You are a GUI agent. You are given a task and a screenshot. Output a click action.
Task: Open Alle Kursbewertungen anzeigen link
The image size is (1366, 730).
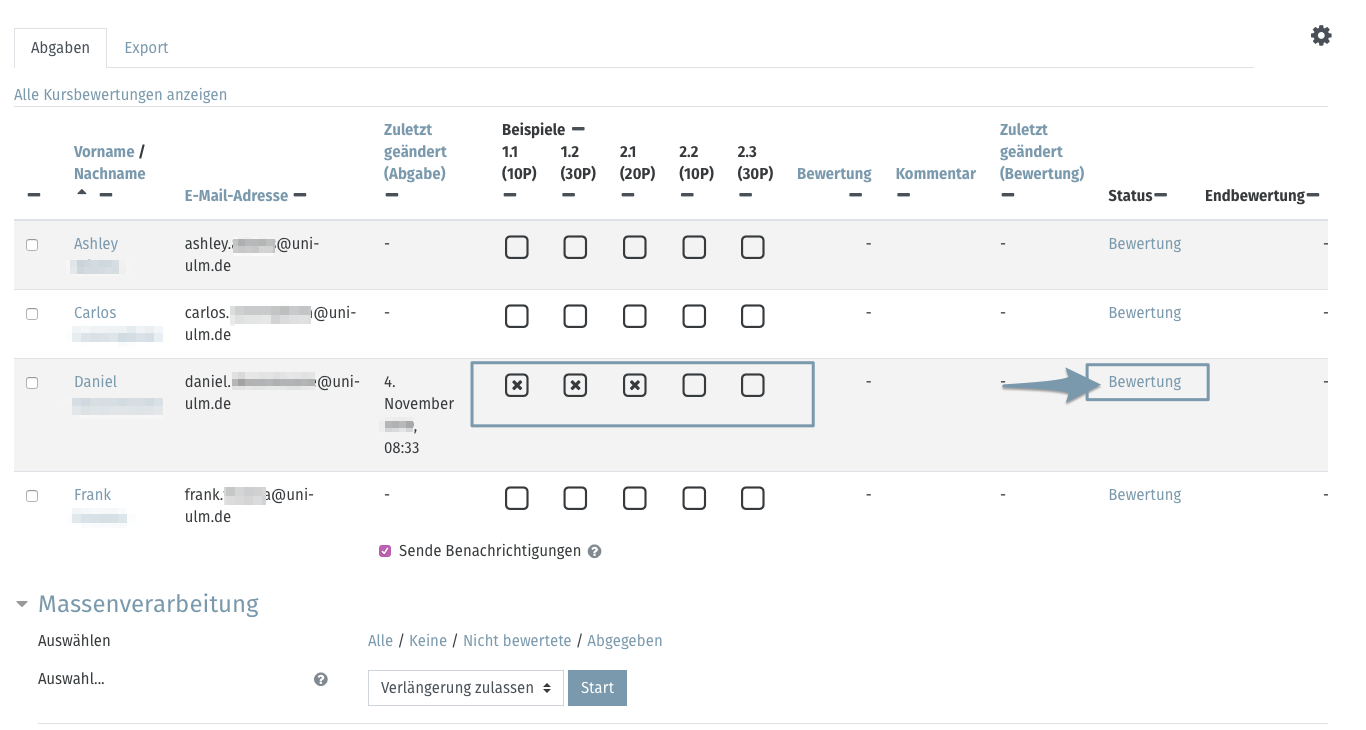point(120,95)
